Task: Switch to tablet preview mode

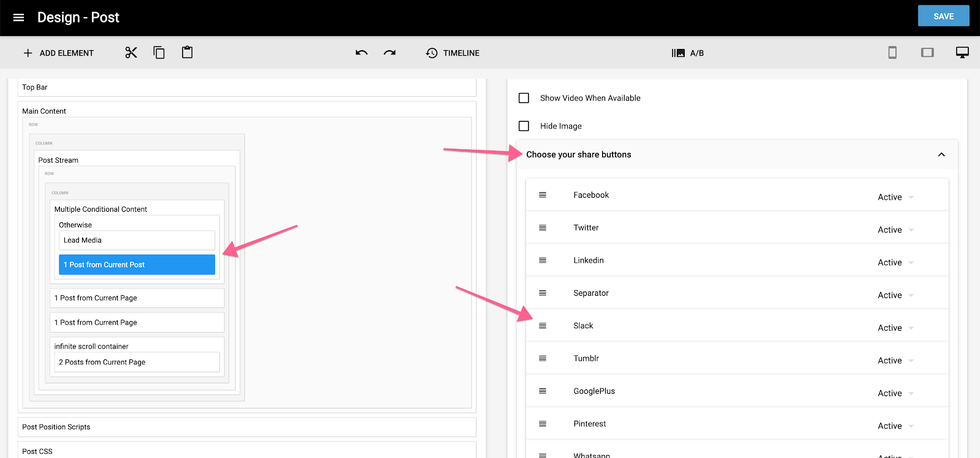Action: click(x=927, y=53)
